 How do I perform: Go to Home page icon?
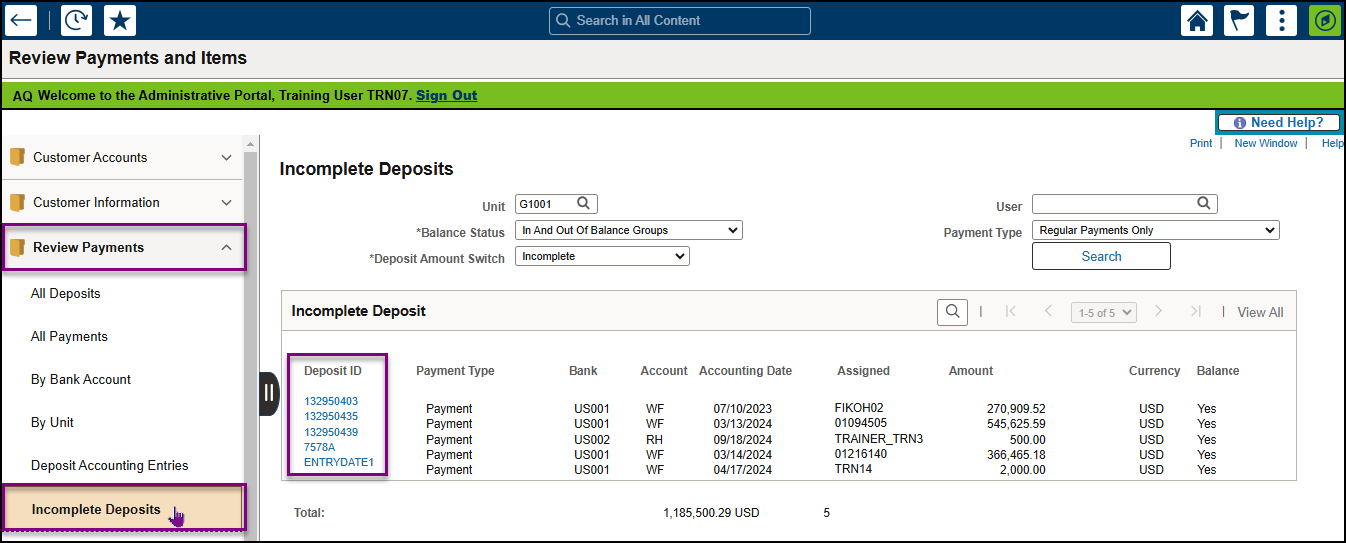1197,20
